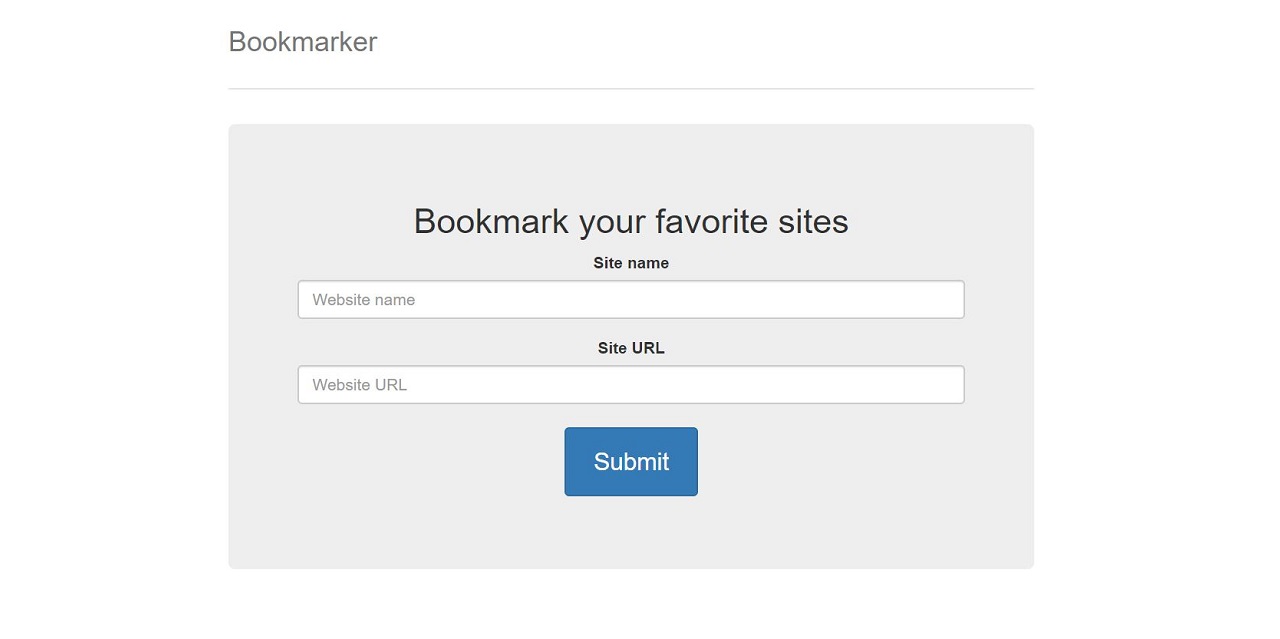Click the Website URL placeholder text
1280x639 pixels.
359,384
